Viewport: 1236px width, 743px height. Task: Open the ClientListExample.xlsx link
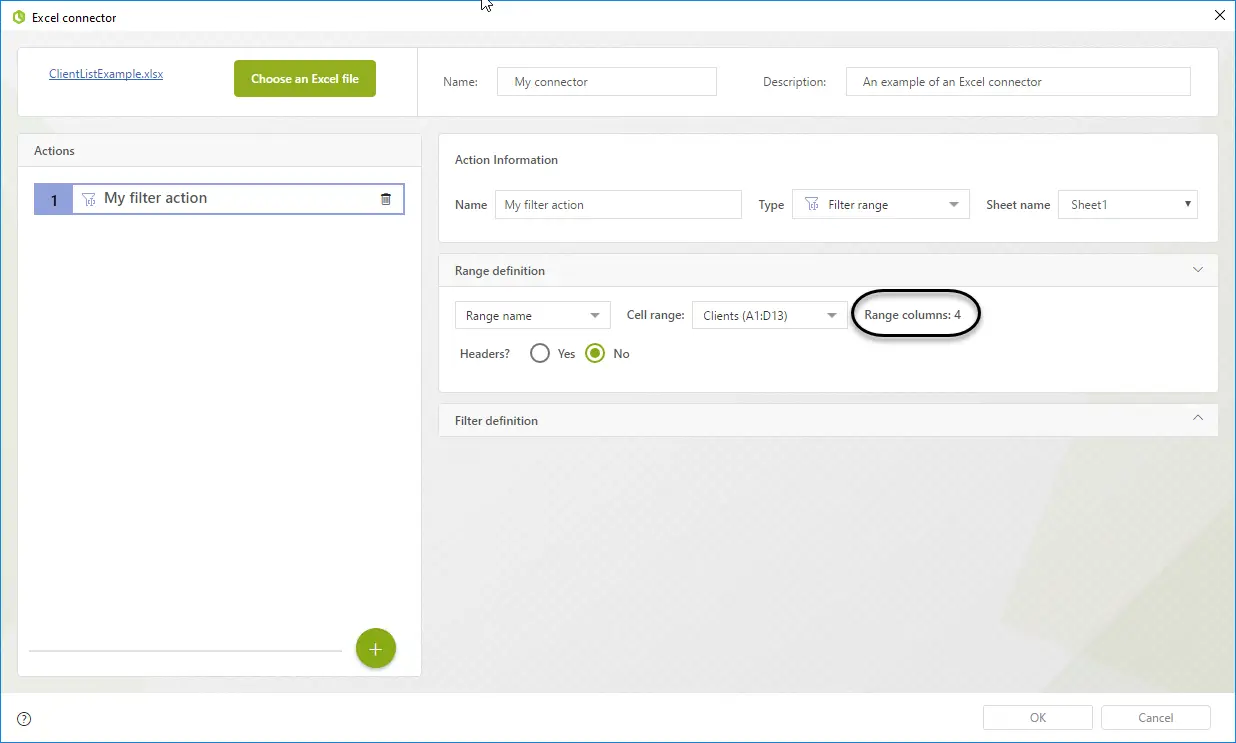pyautogui.click(x=106, y=74)
